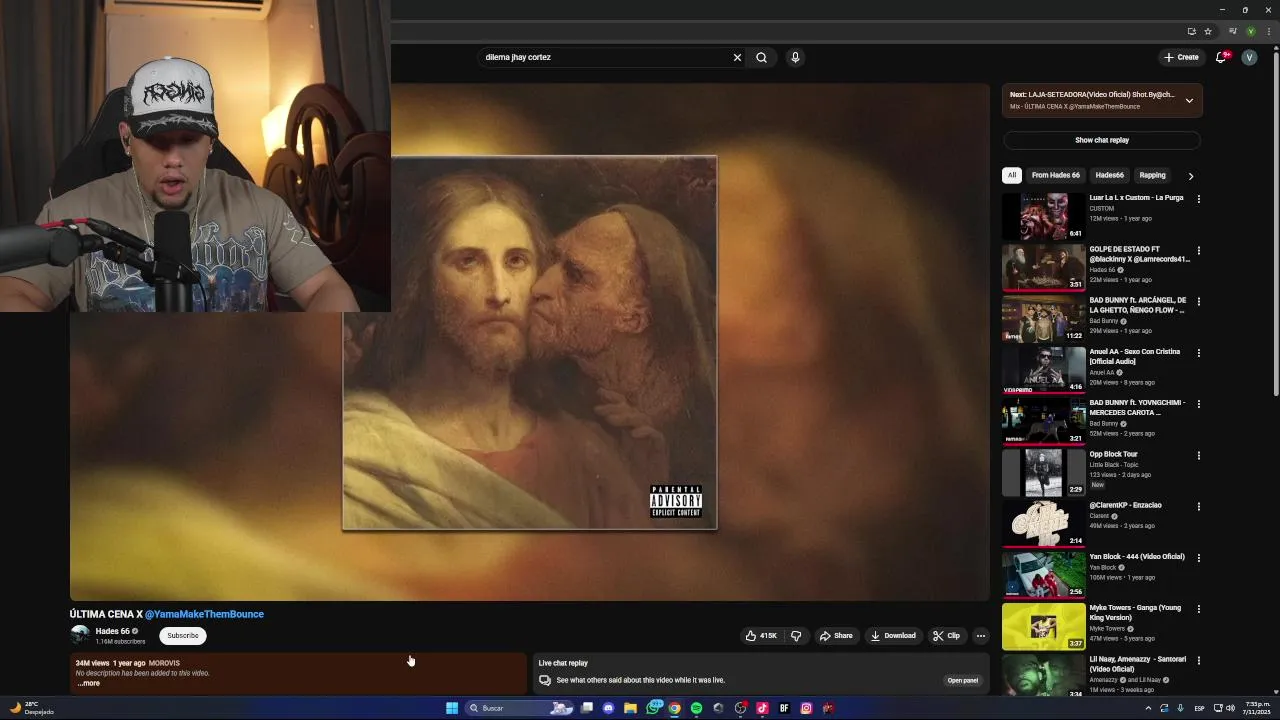The image size is (1280, 720).
Task: Open the BF app in taskbar
Action: (784, 708)
